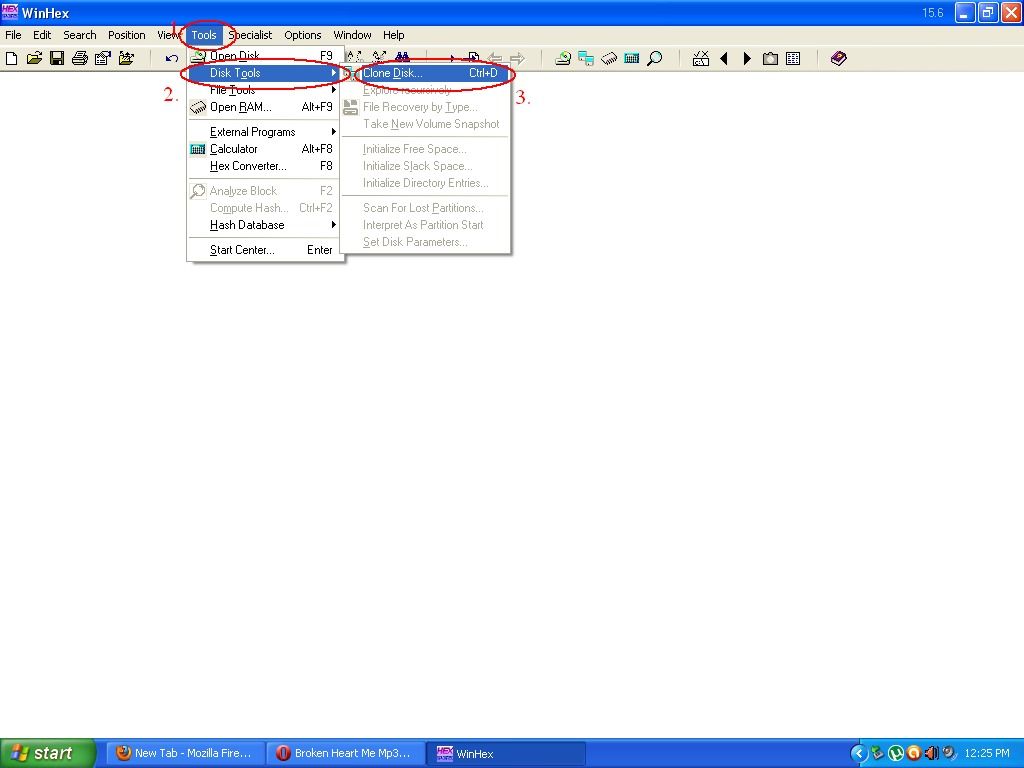Click greyed Scan For Lost Partitions...
Screen dimensions: 1024x768
[425, 208]
